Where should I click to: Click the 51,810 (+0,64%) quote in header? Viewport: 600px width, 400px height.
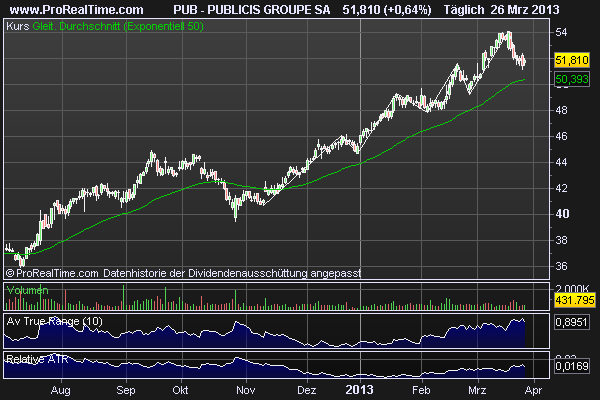click(387, 10)
